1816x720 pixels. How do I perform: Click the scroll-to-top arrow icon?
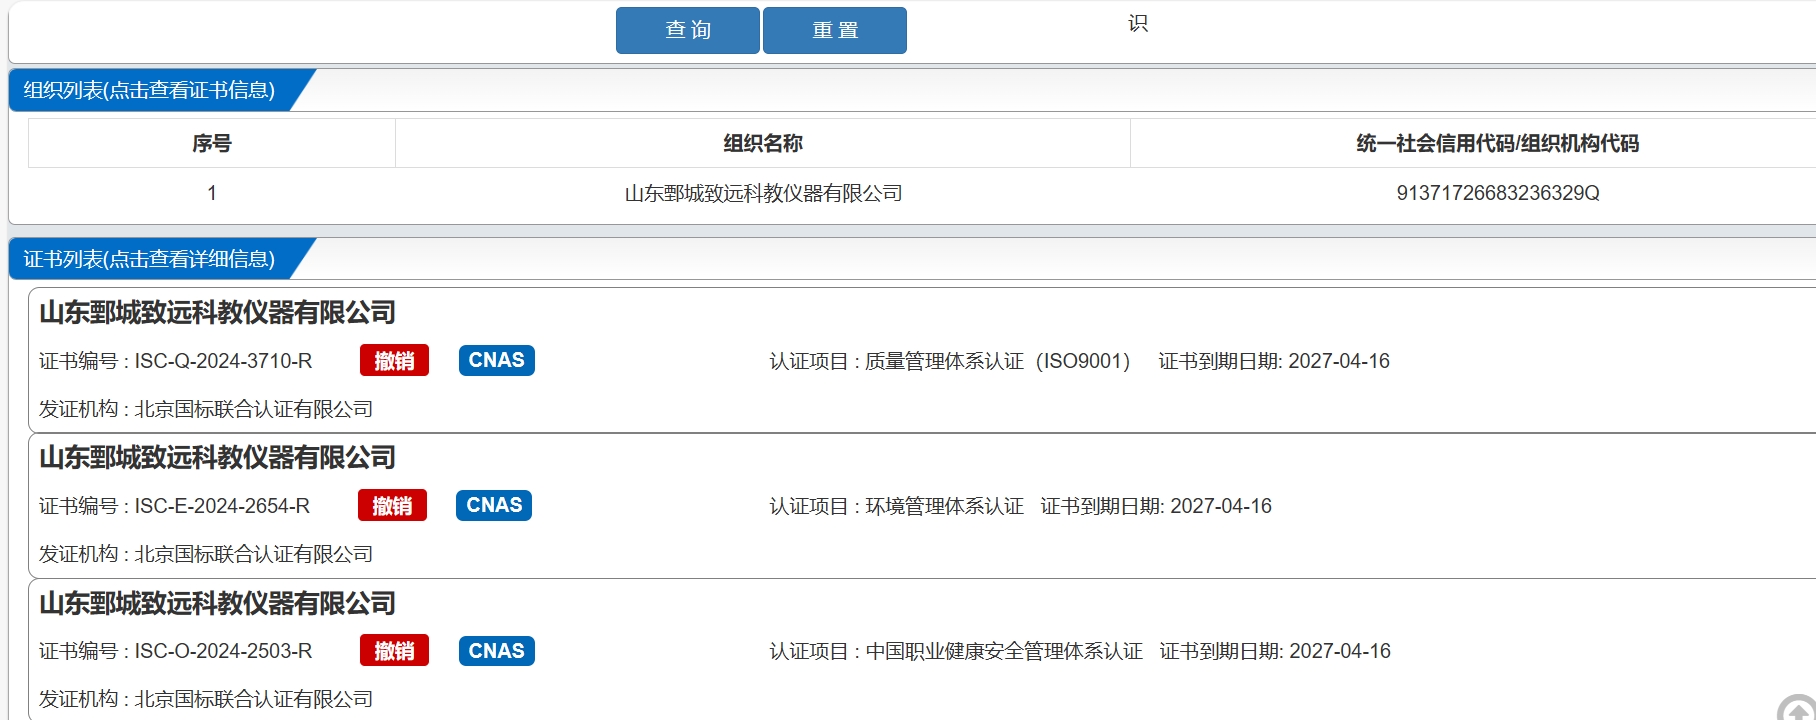click(1797, 708)
